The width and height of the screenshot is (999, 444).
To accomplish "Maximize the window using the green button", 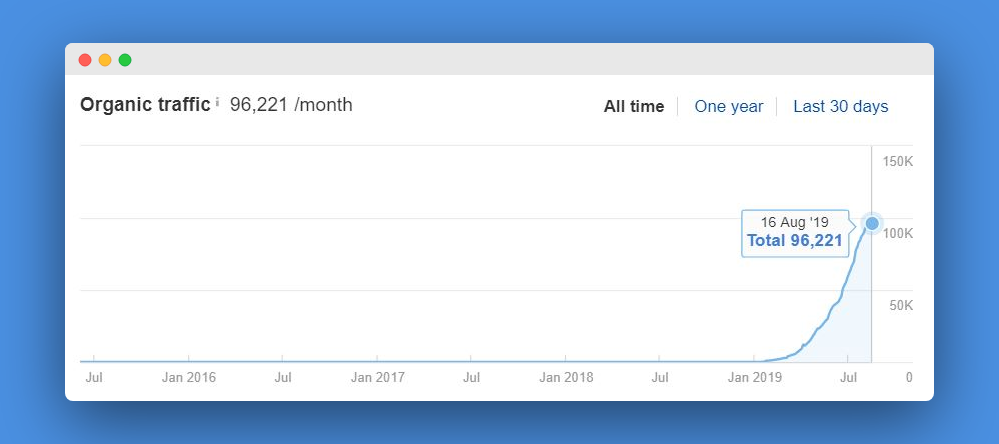I will [x=125, y=60].
